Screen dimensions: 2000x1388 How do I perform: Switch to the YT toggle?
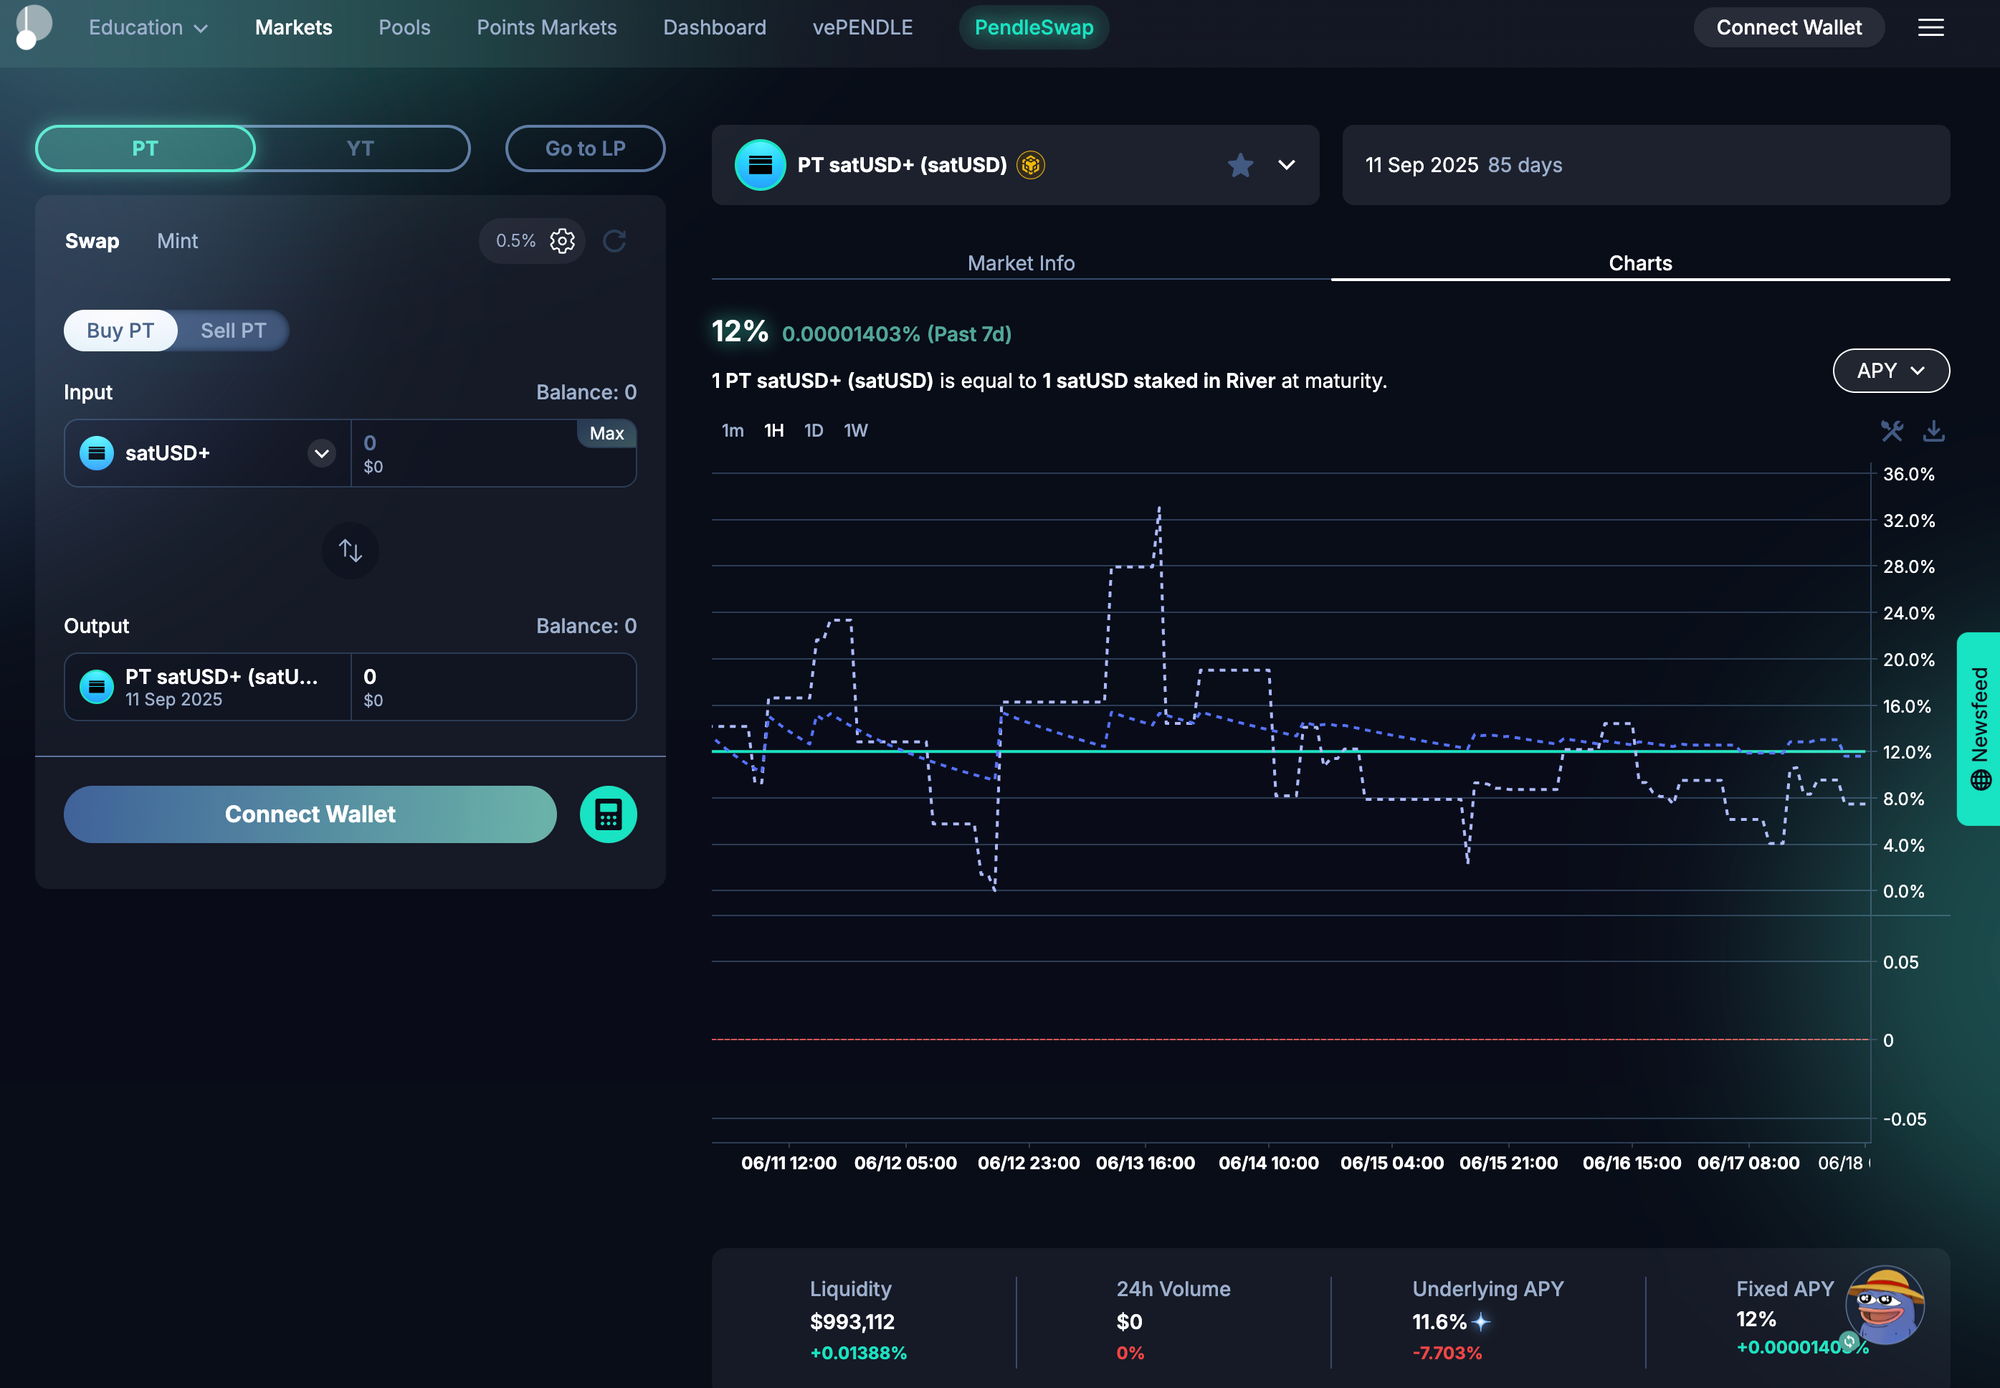(x=360, y=148)
